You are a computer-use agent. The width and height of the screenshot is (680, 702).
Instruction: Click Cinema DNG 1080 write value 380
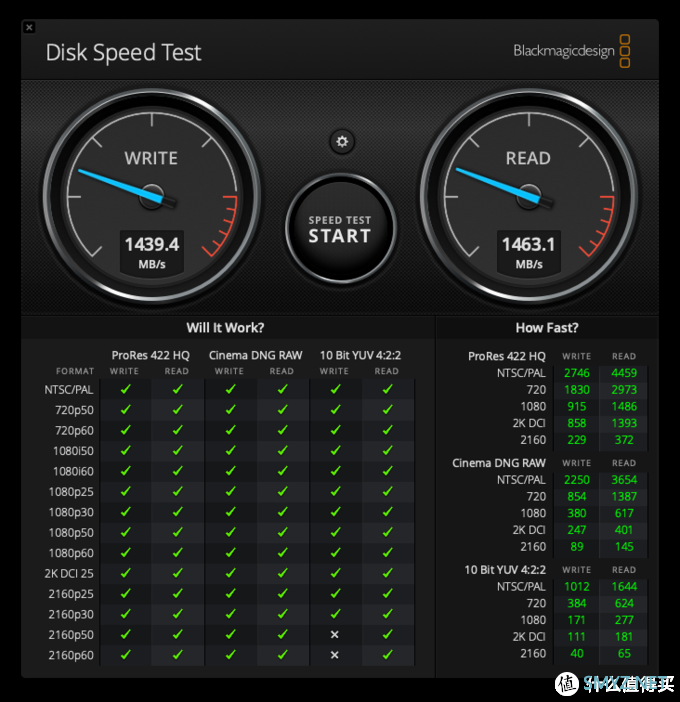tap(577, 513)
